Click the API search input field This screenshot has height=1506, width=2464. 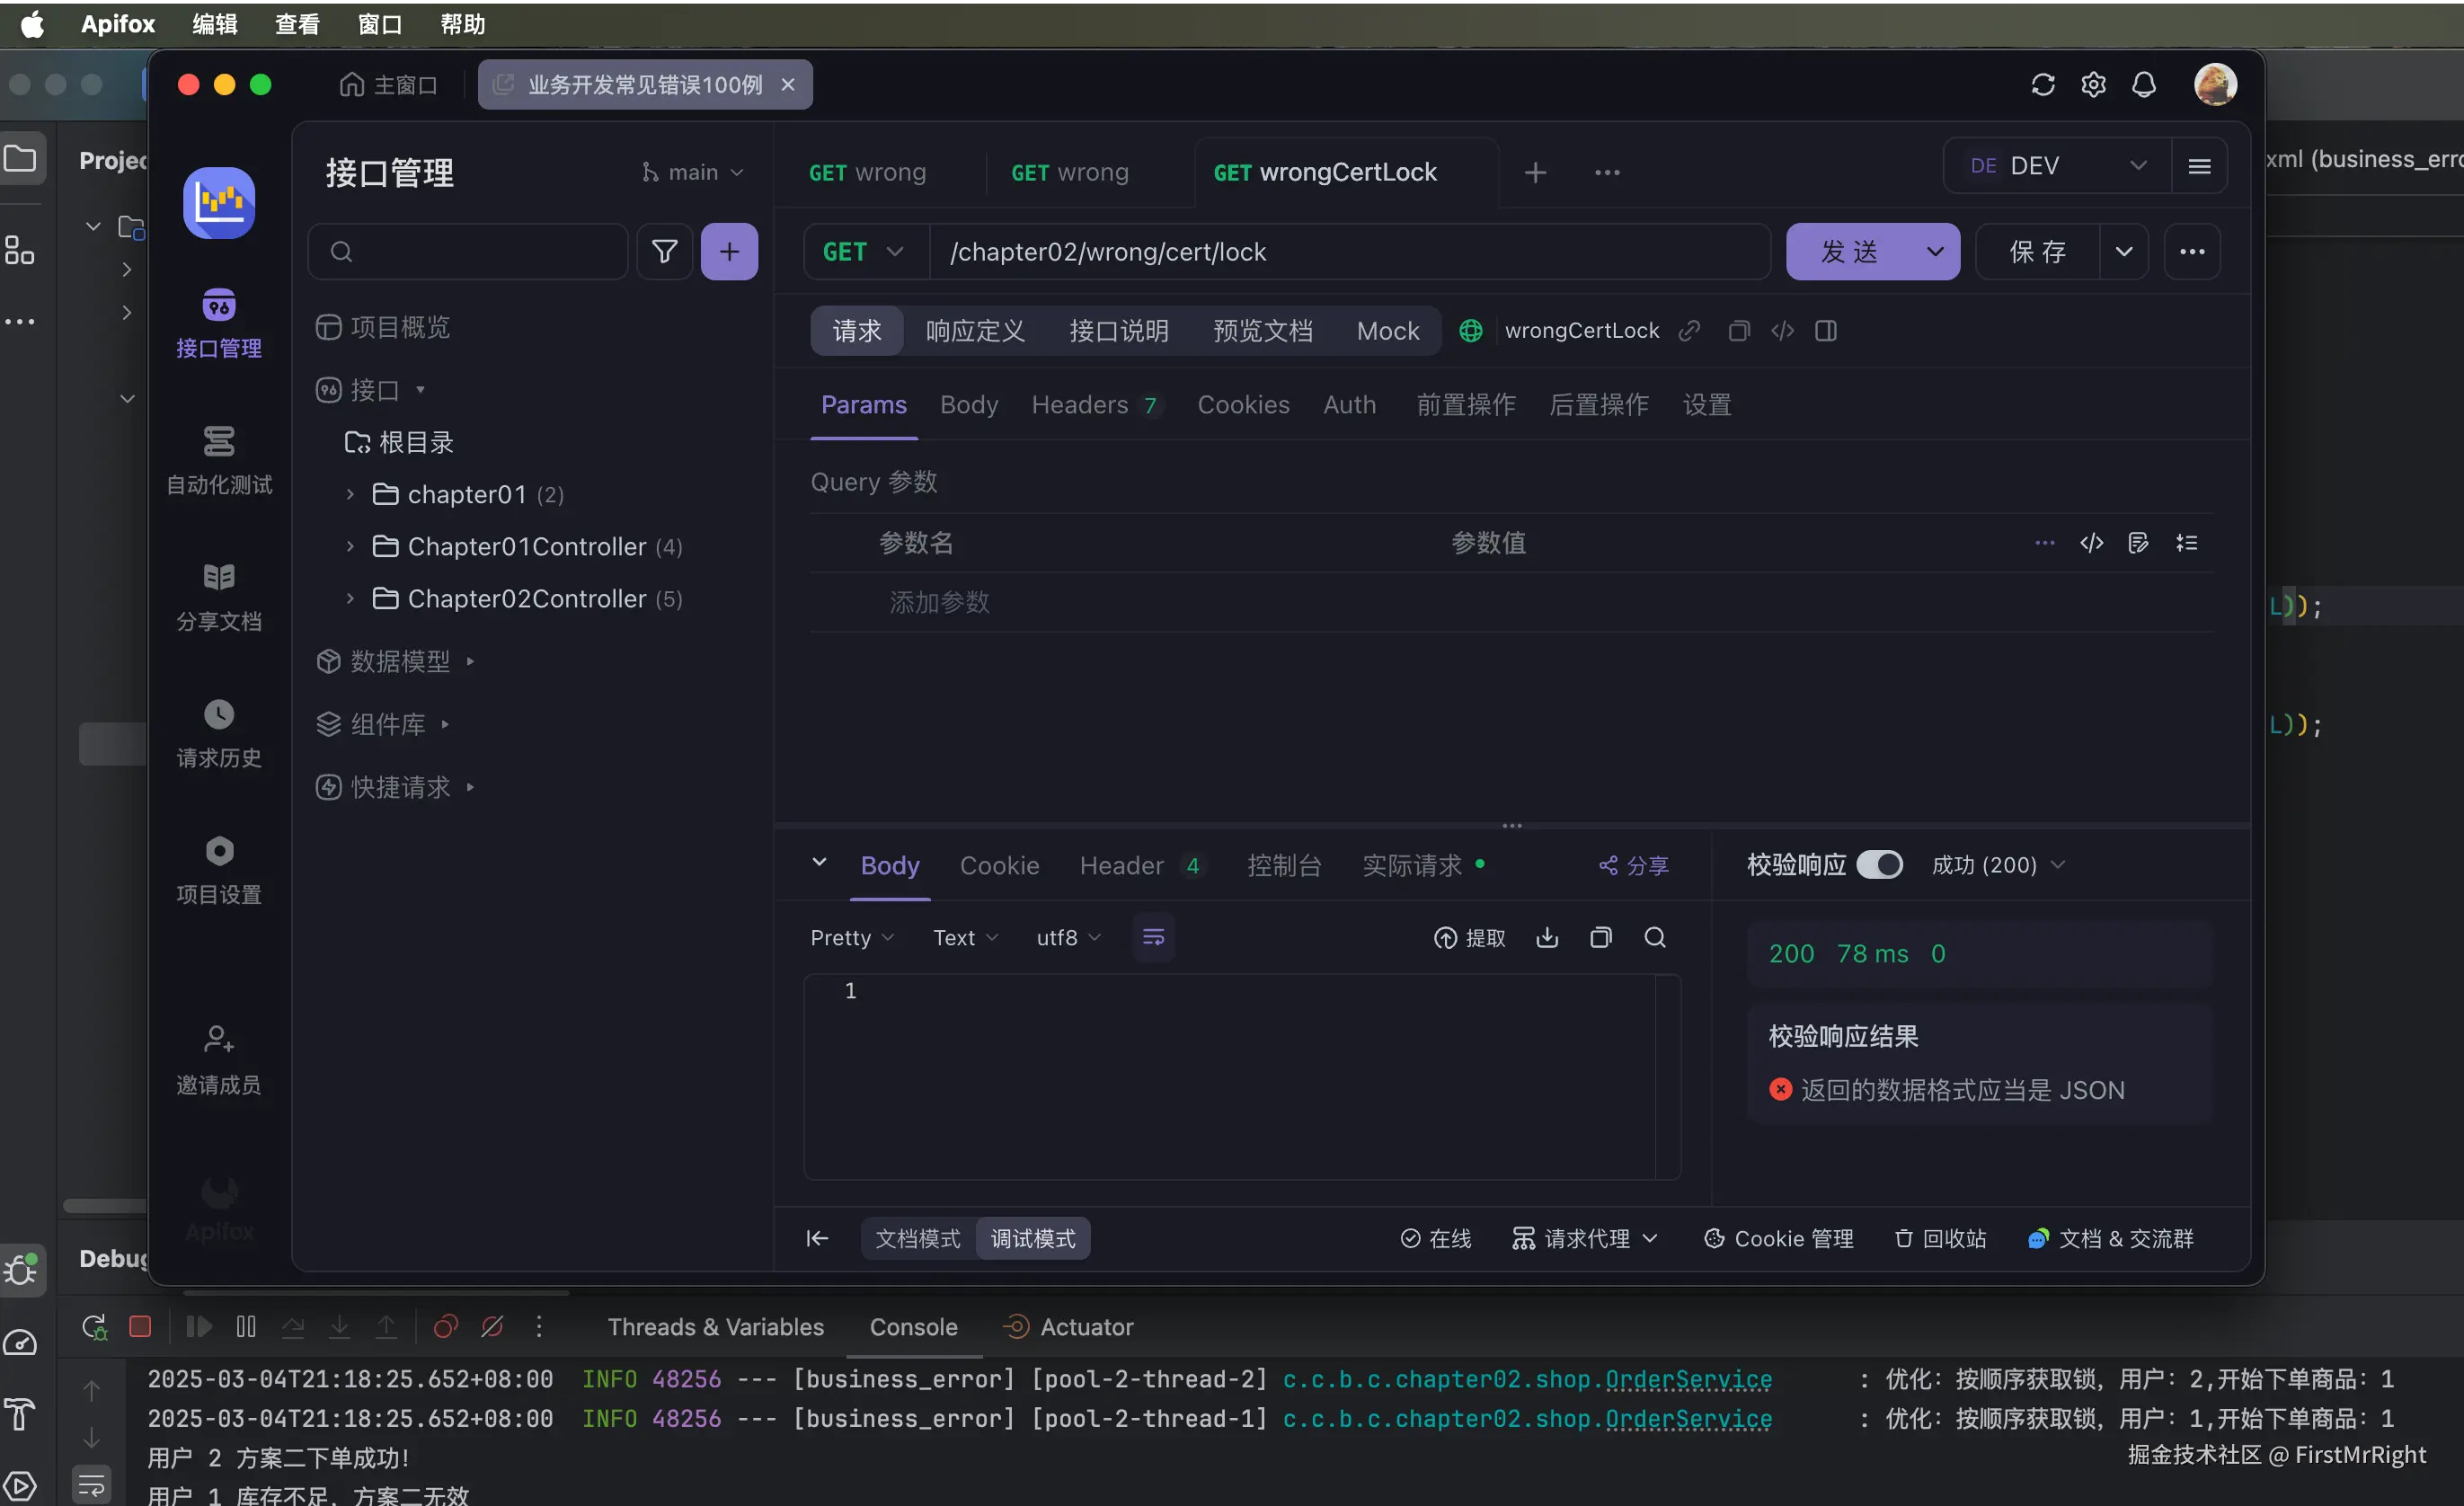click(x=480, y=251)
